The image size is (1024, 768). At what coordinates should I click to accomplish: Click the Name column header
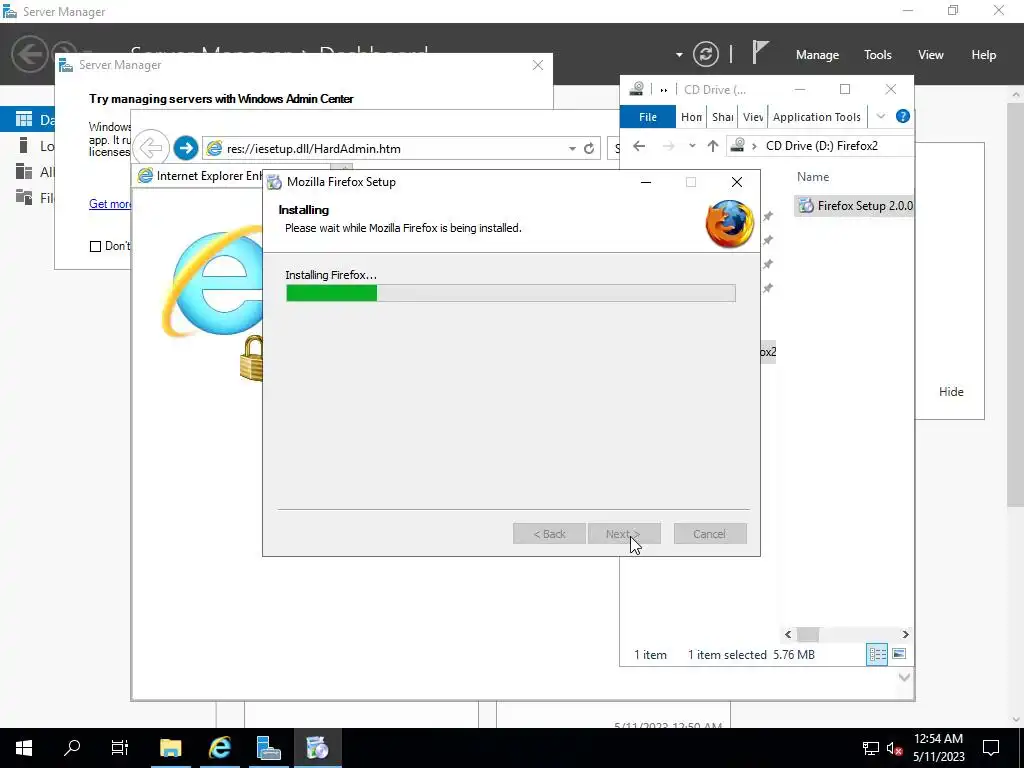tap(813, 176)
